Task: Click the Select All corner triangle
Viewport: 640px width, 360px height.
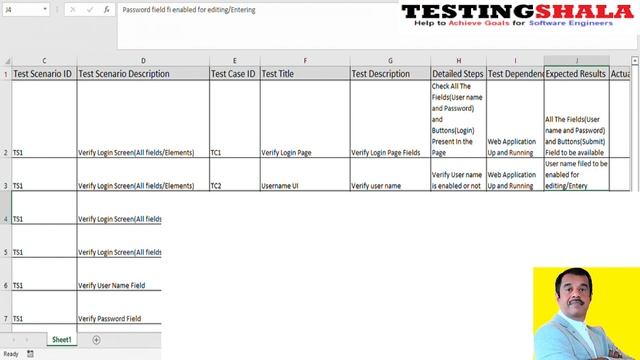Action: [x=7, y=61]
